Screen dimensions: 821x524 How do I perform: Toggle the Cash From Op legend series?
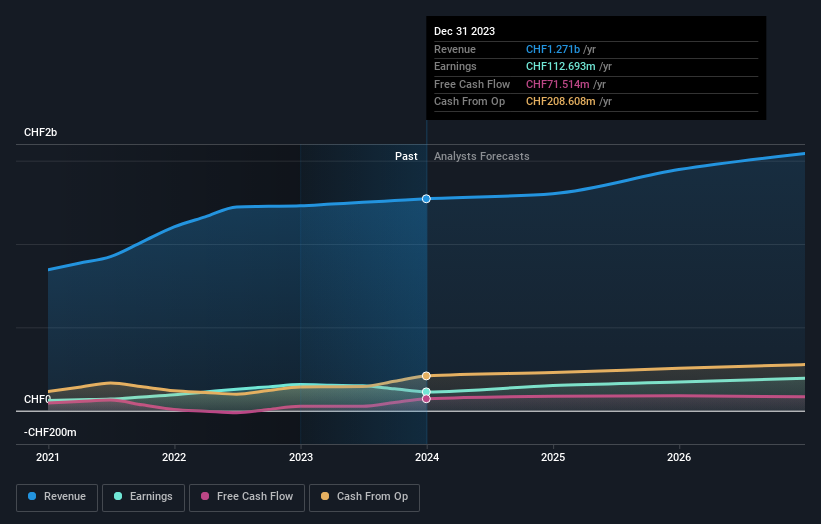[x=364, y=497]
